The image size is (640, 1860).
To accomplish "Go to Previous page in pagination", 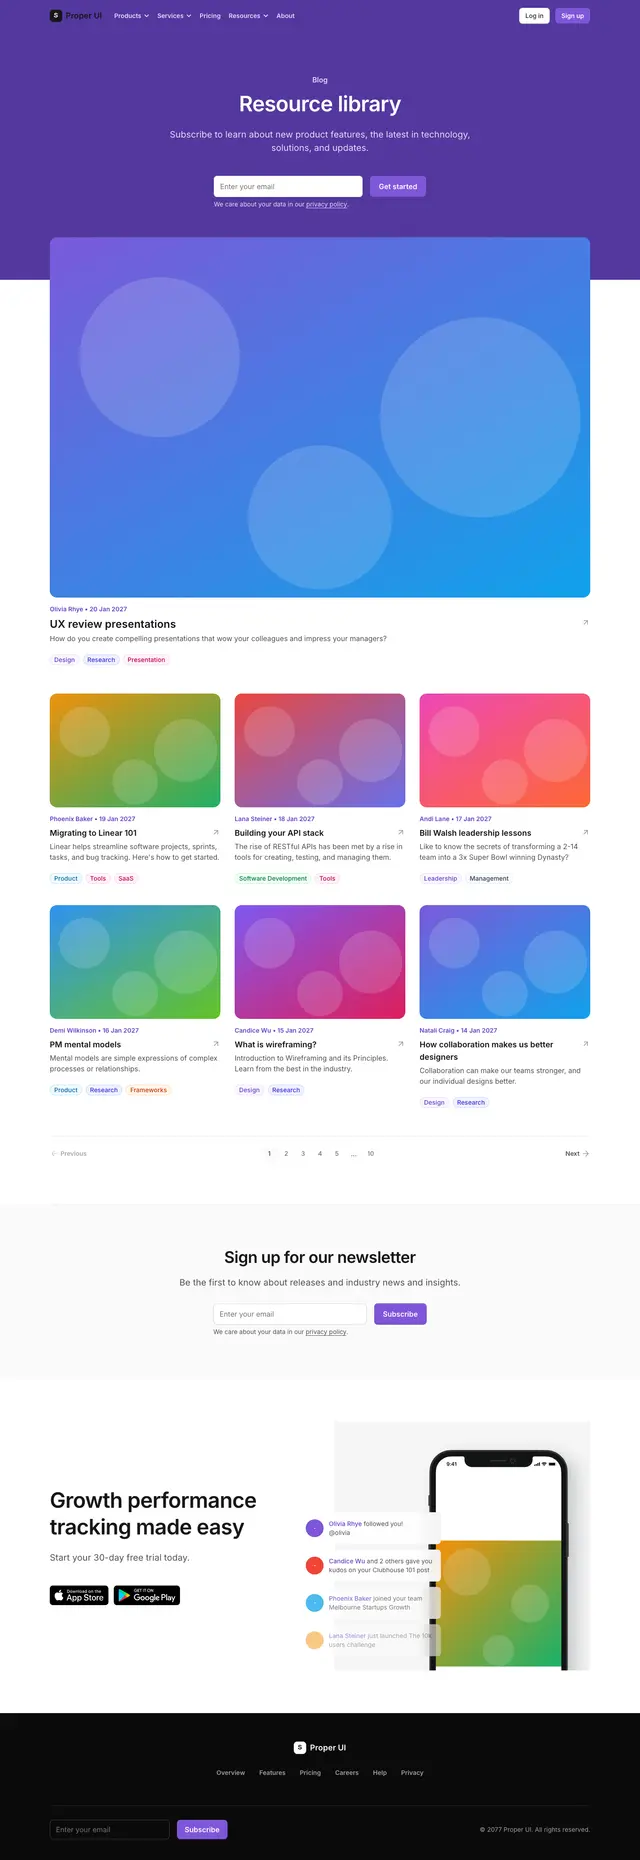I will 69,1154.
